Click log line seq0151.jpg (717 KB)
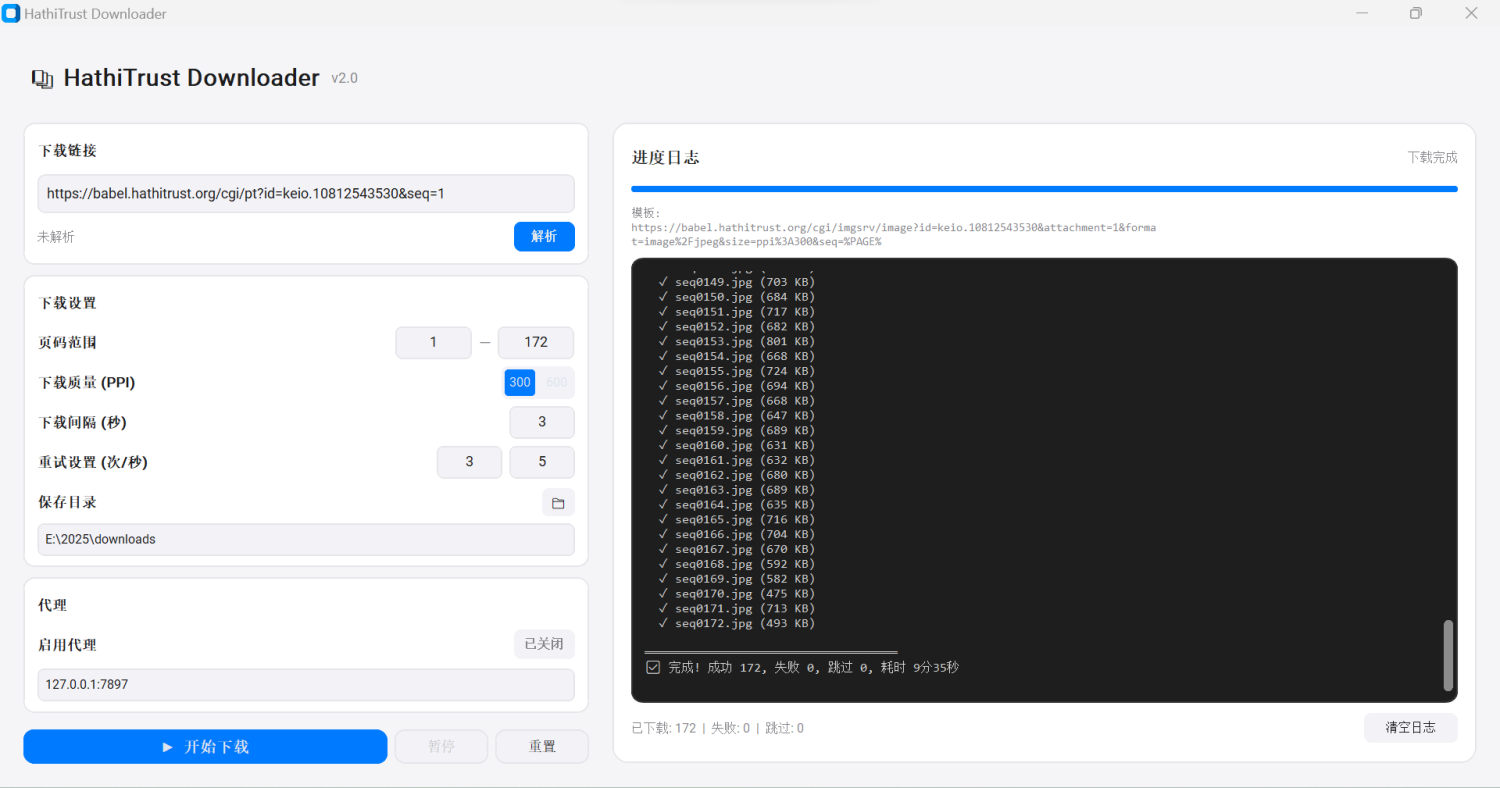The image size is (1500, 788). [x=737, y=312]
